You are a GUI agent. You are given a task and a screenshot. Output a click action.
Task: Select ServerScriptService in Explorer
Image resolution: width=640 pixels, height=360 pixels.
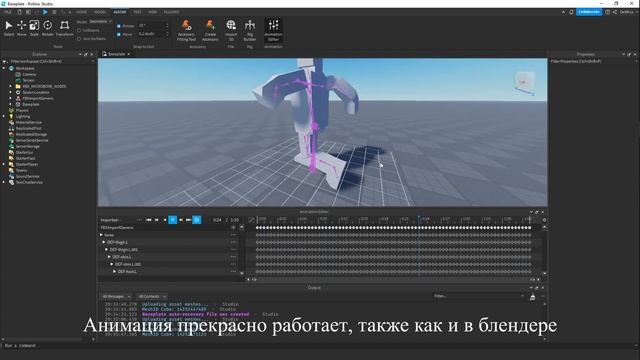point(32,140)
